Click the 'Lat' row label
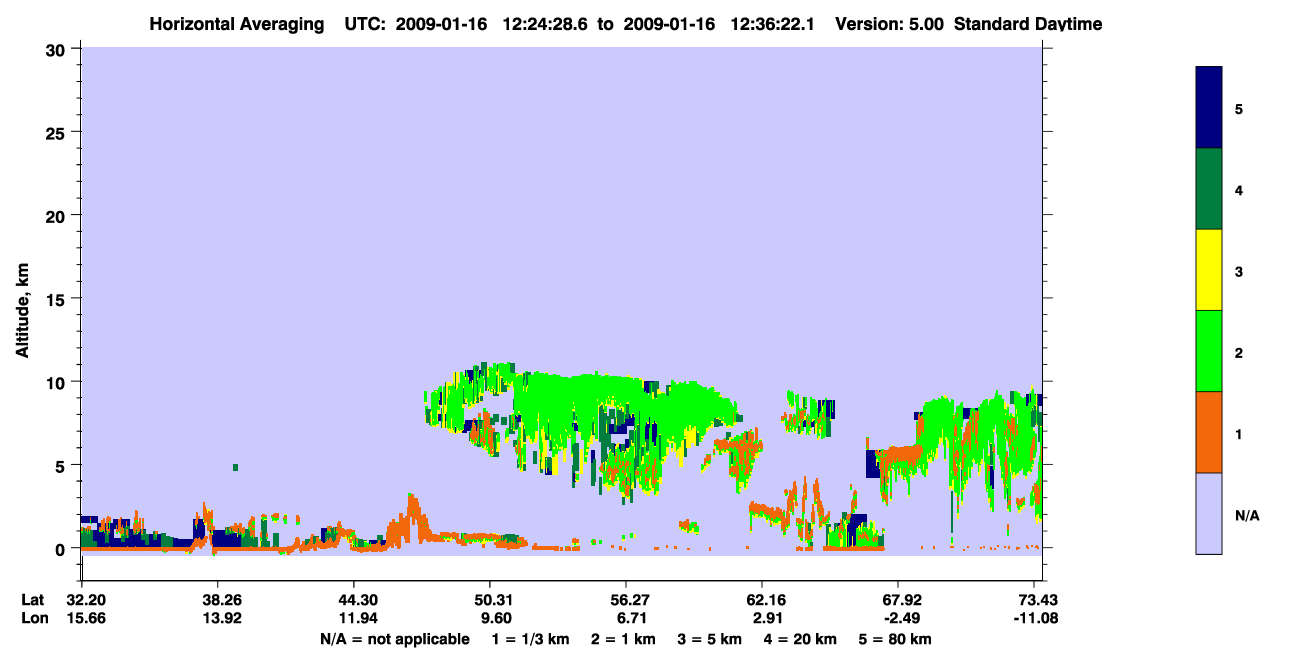The height and width of the screenshot is (667, 1300). [x=33, y=600]
